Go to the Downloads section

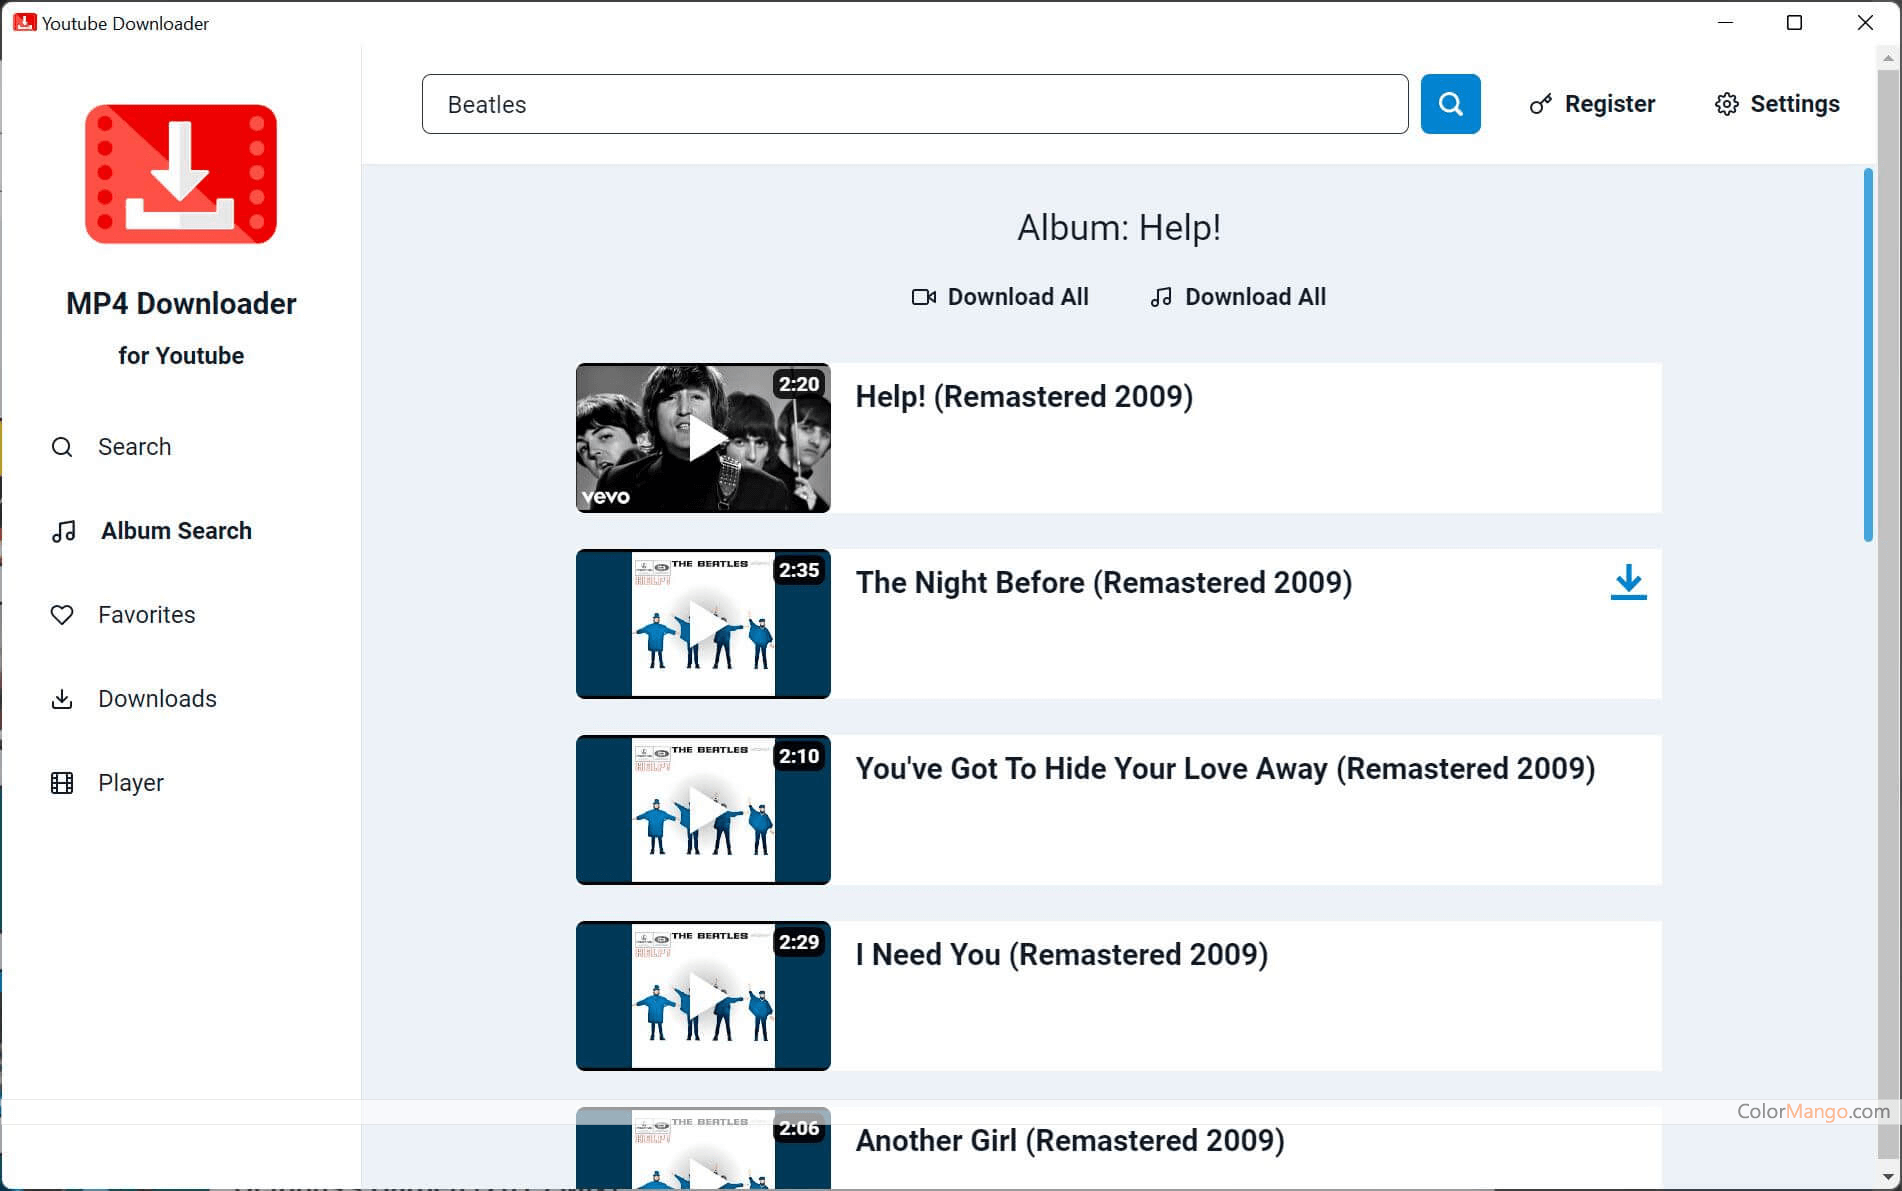click(157, 699)
